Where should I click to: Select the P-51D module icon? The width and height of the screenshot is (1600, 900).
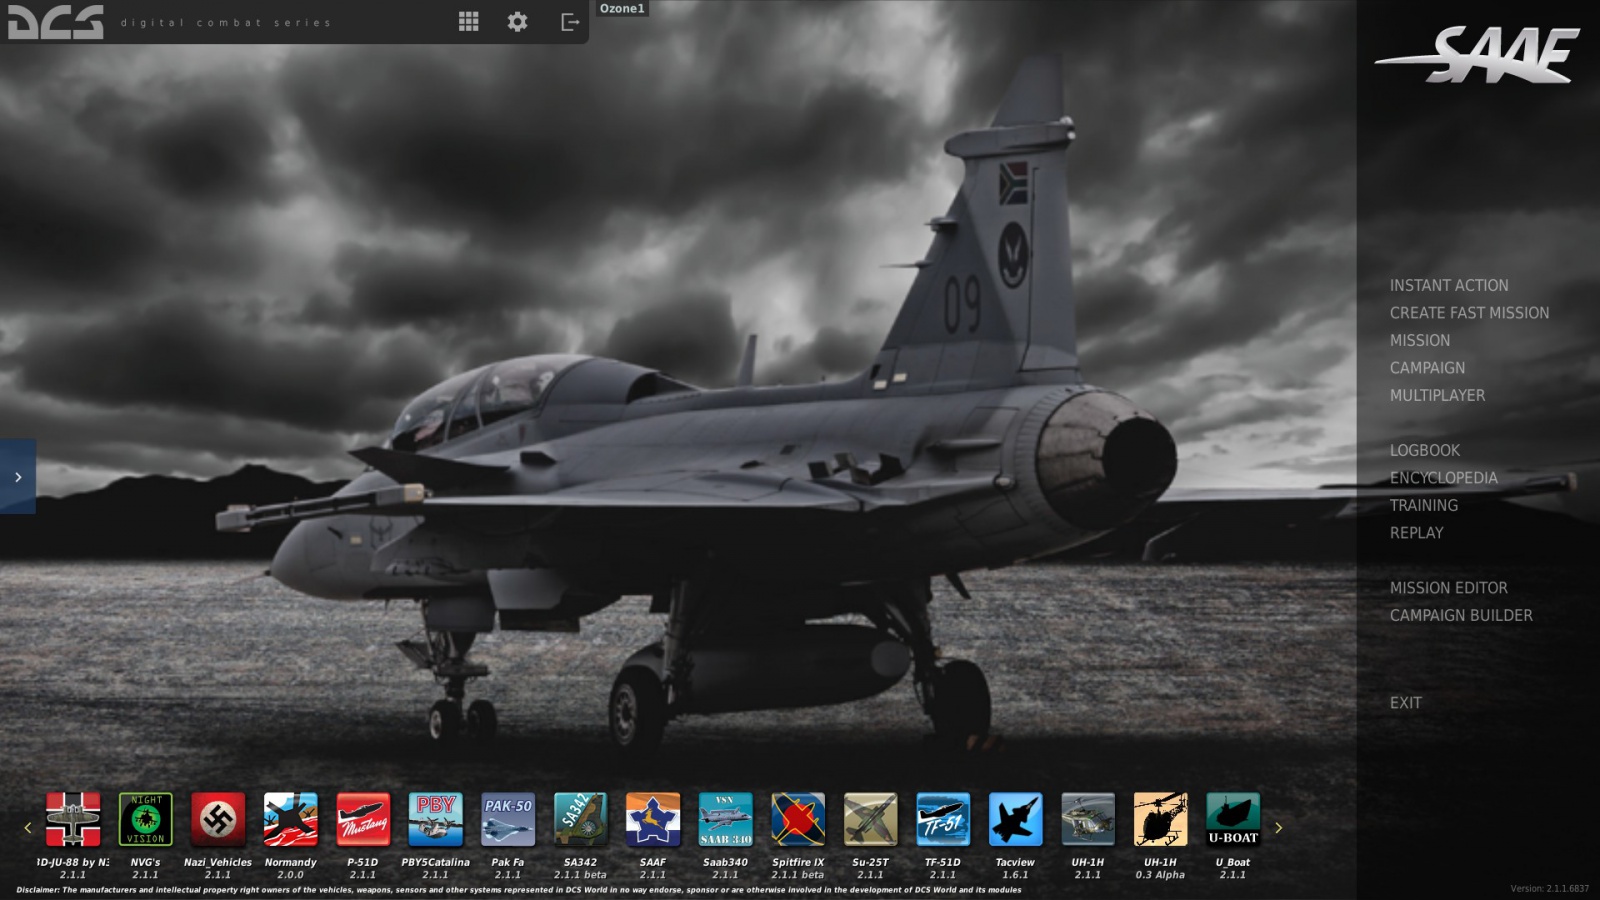[364, 820]
